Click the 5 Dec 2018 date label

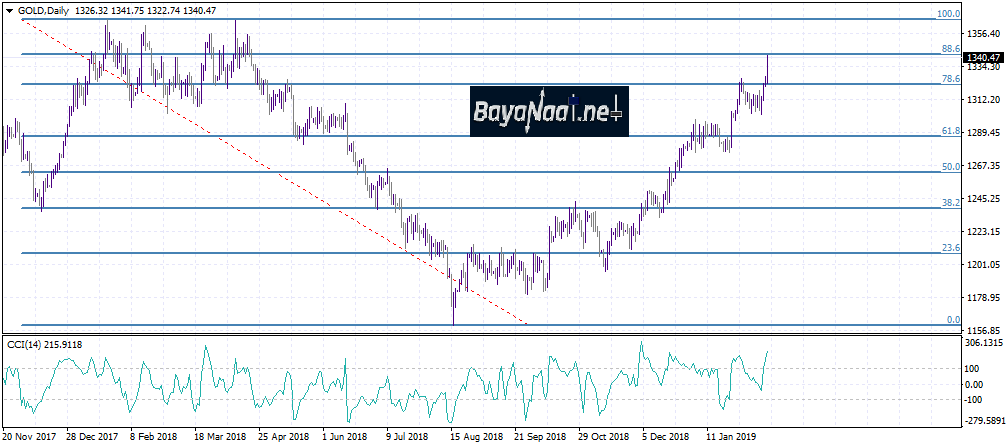coord(667,436)
